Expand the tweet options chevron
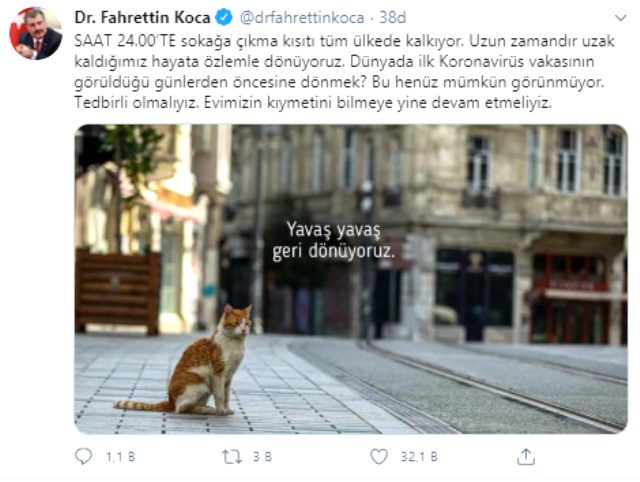This screenshot has width=640, height=482. pos(620,18)
